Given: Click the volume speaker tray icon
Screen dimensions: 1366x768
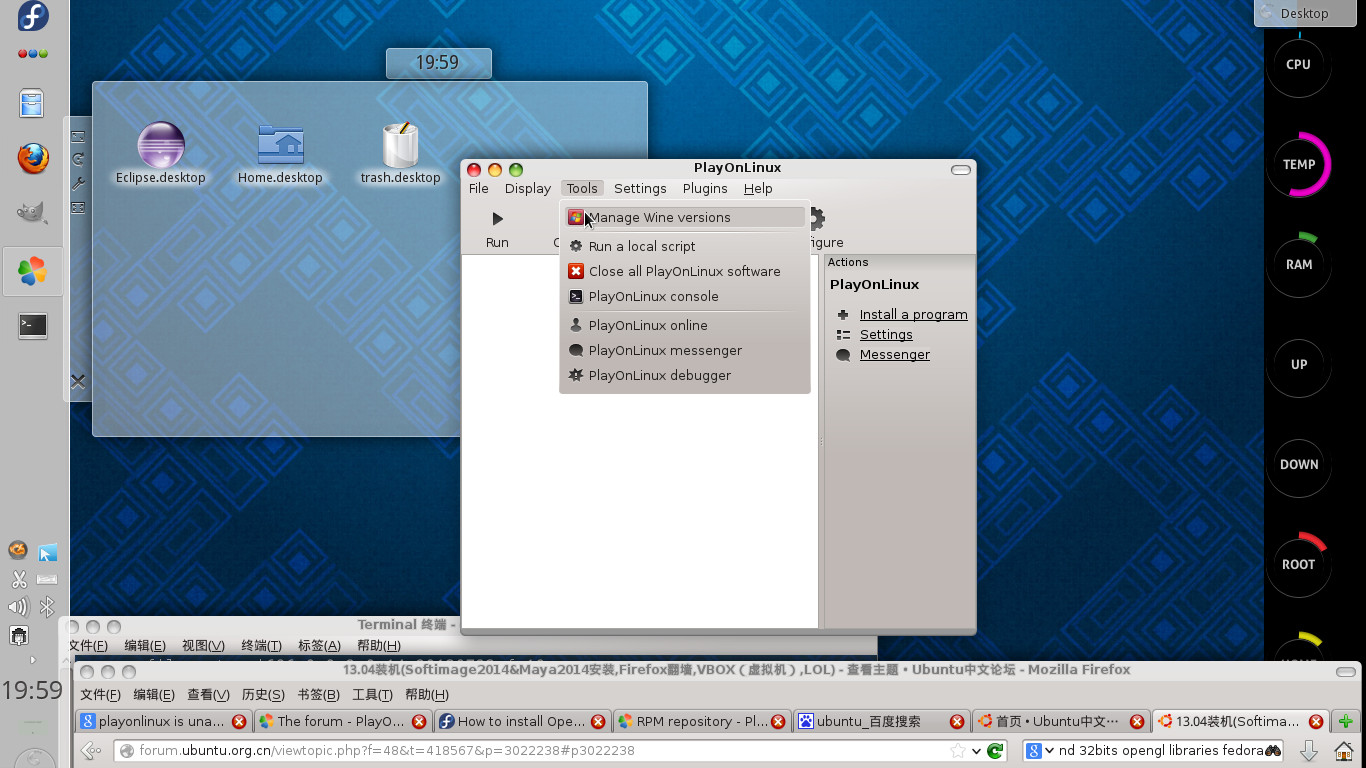Looking at the screenshot, I should click(18, 606).
